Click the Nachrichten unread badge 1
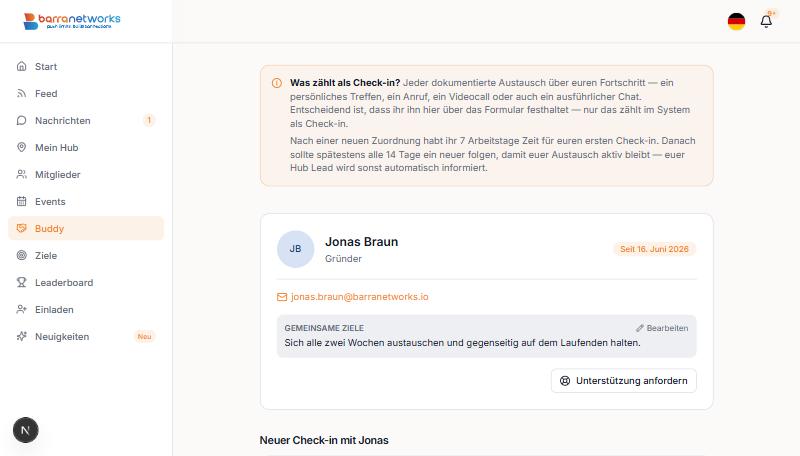This screenshot has height=456, width=800. pyautogui.click(x=149, y=120)
